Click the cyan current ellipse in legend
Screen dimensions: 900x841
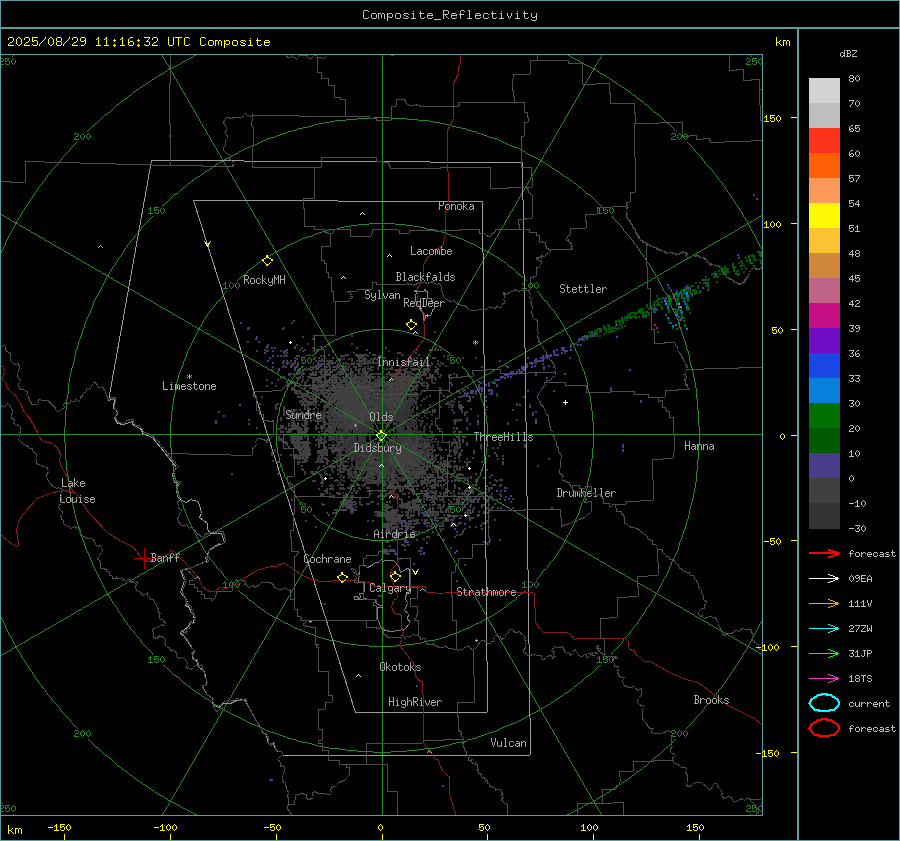tap(824, 703)
